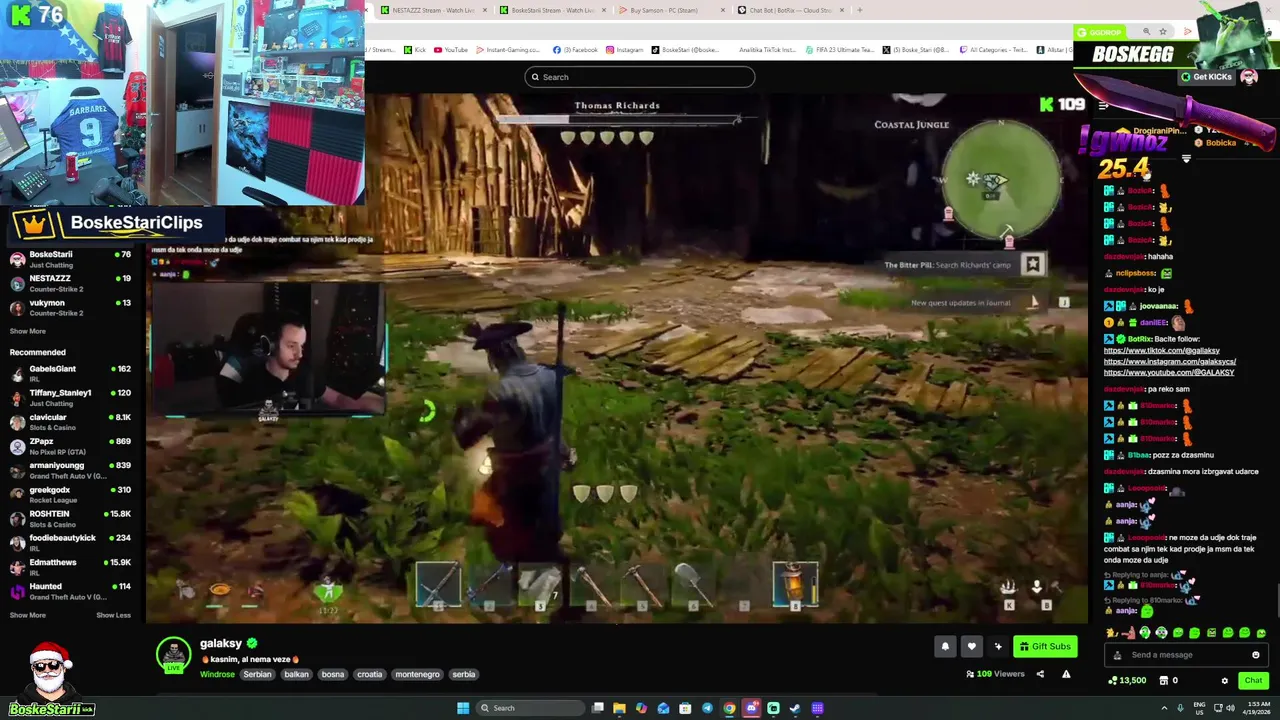Select the croatia stream tag
1280x720 pixels.
[369, 674]
